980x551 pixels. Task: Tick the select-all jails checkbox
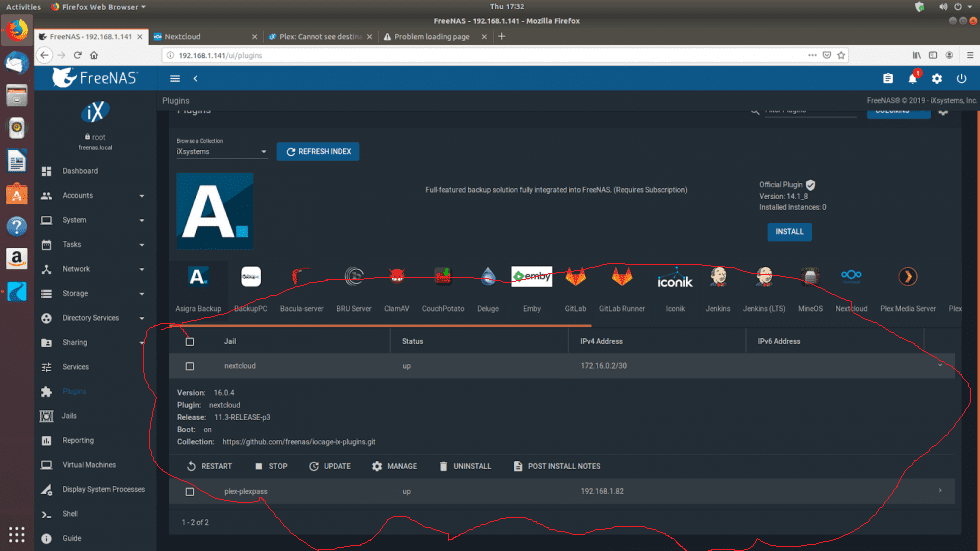click(x=190, y=342)
